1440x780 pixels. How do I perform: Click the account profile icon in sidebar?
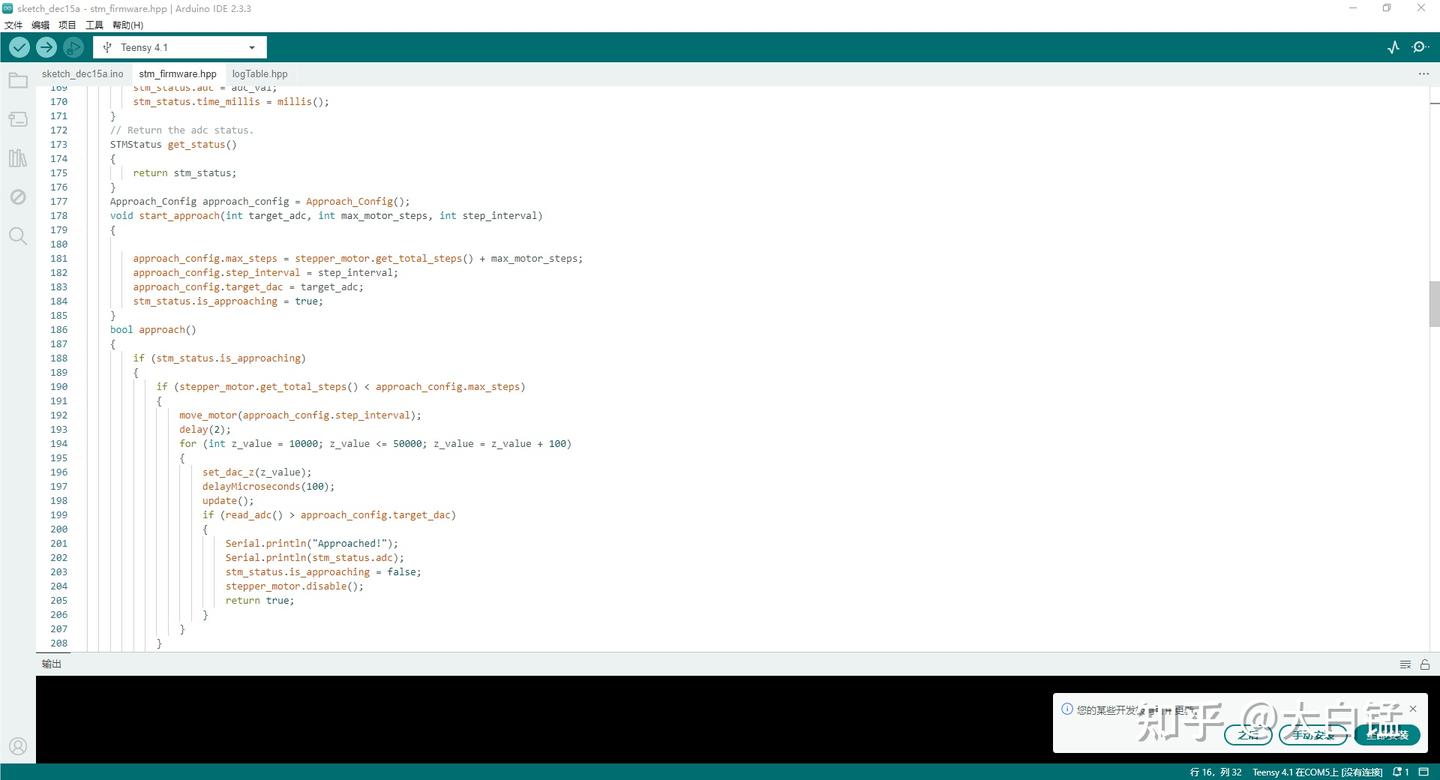click(18, 746)
